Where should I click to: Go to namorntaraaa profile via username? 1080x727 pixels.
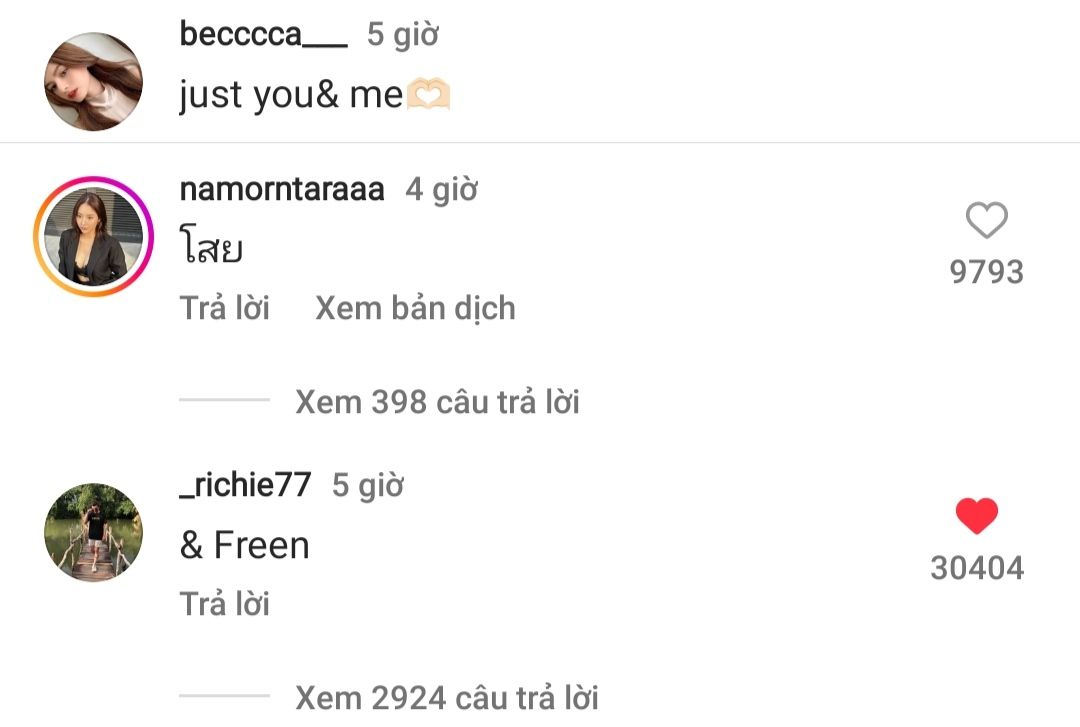282,189
